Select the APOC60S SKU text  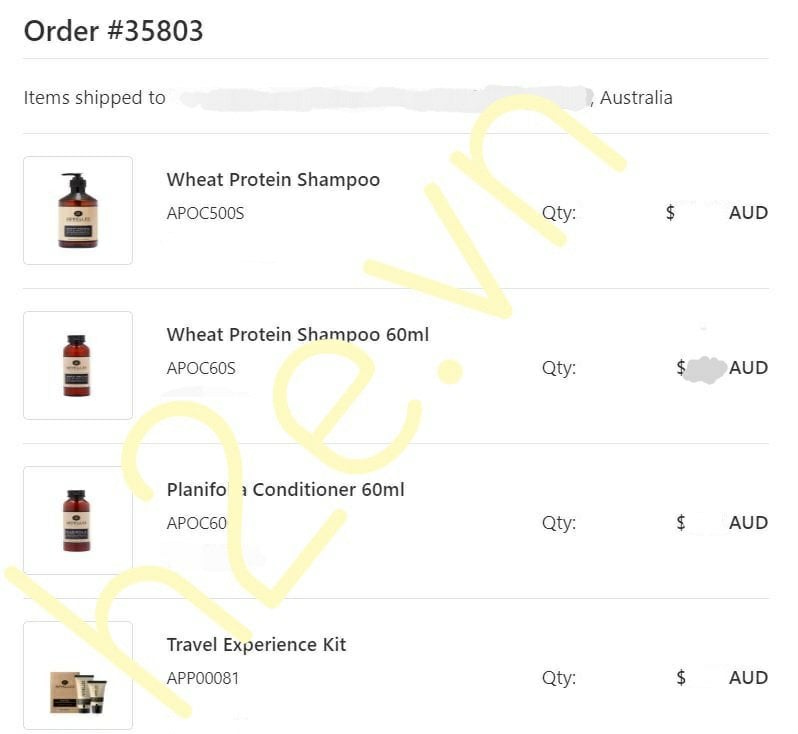point(201,367)
